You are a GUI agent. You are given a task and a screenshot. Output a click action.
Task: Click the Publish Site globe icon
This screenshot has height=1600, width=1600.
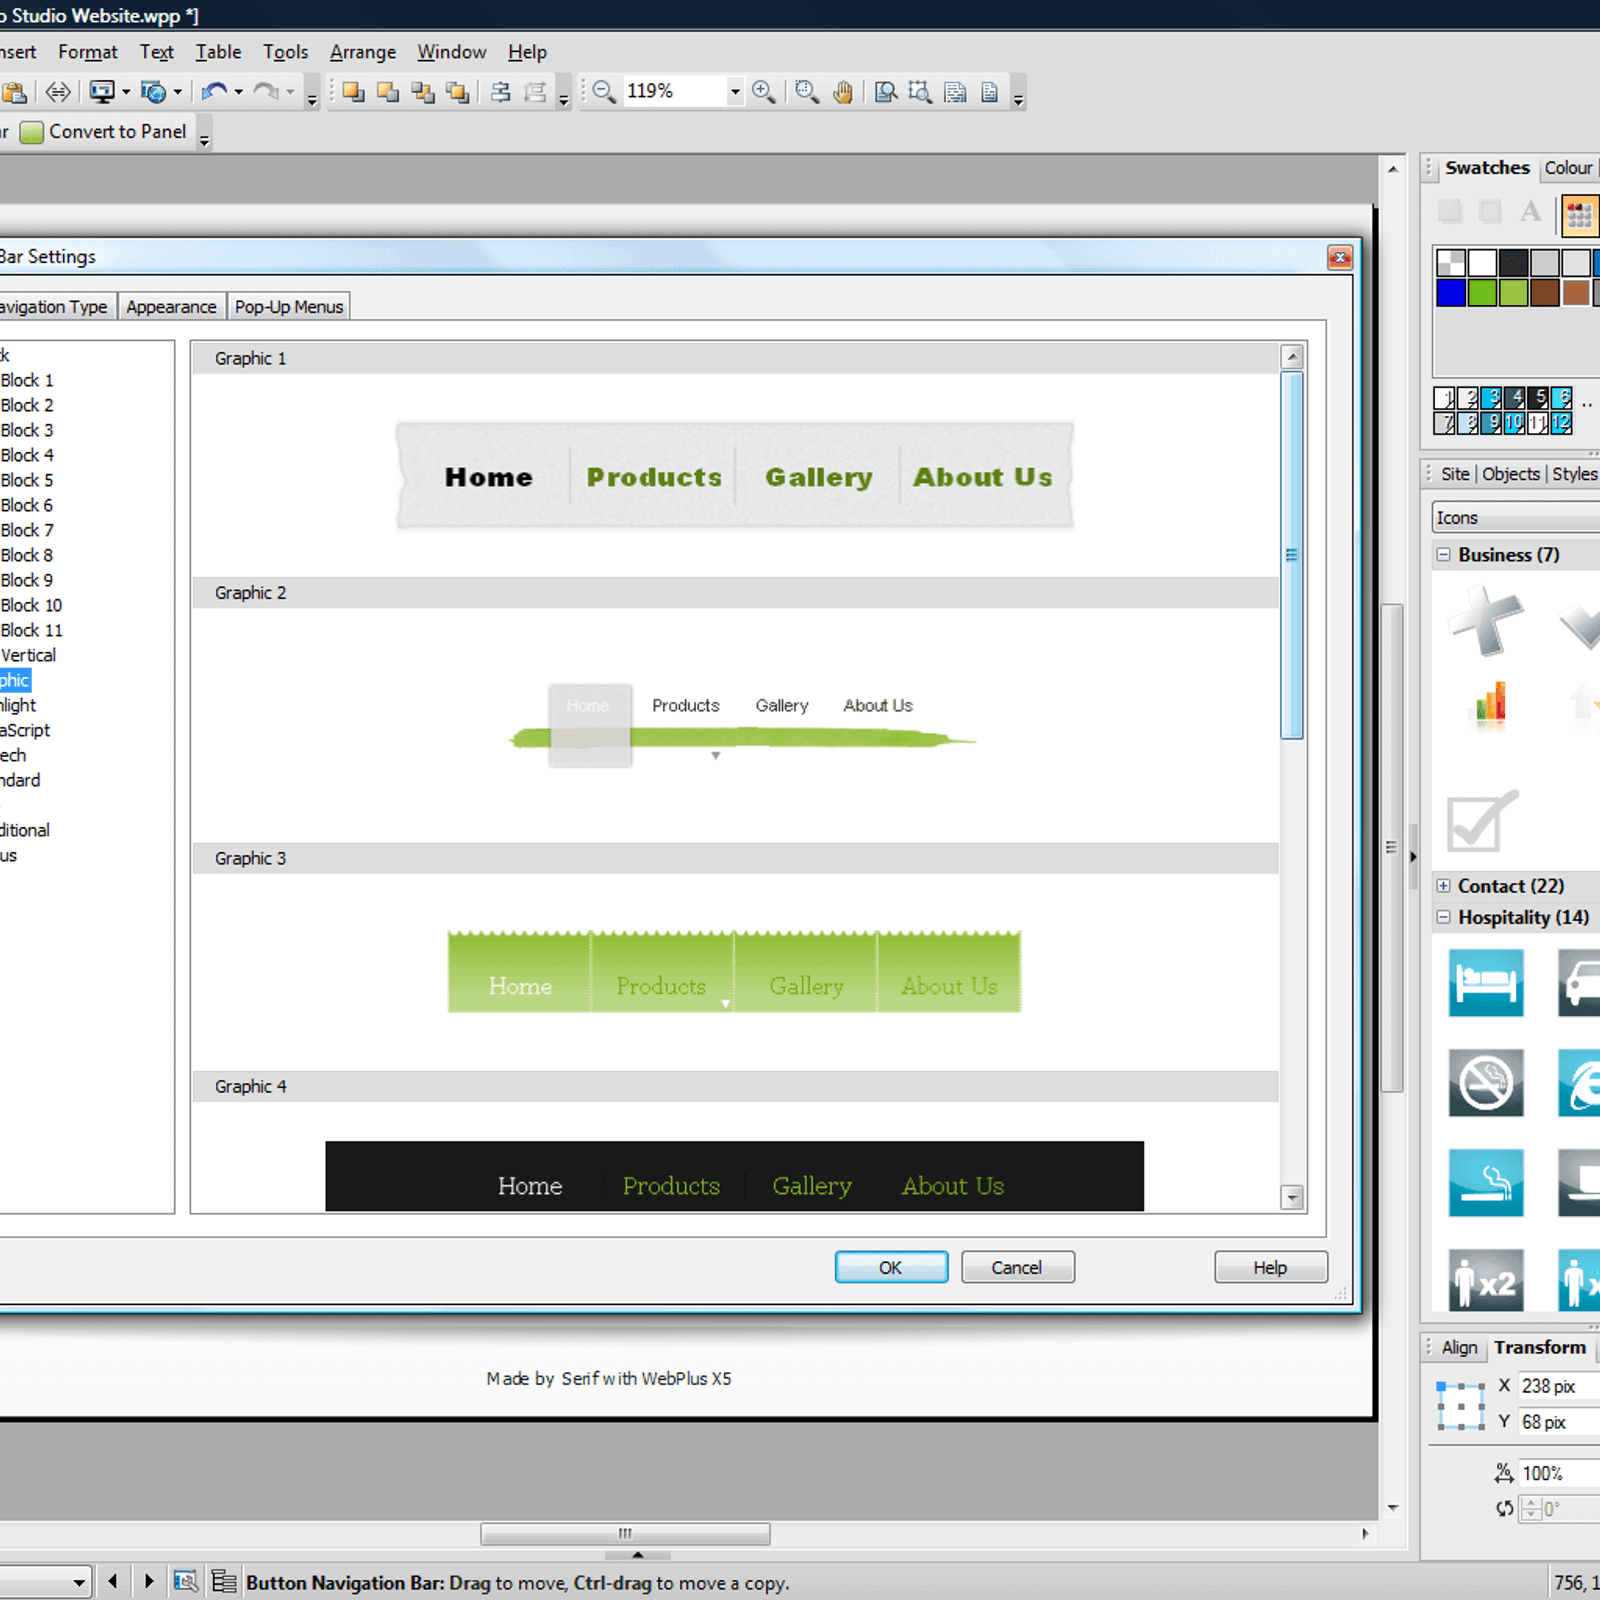point(153,92)
